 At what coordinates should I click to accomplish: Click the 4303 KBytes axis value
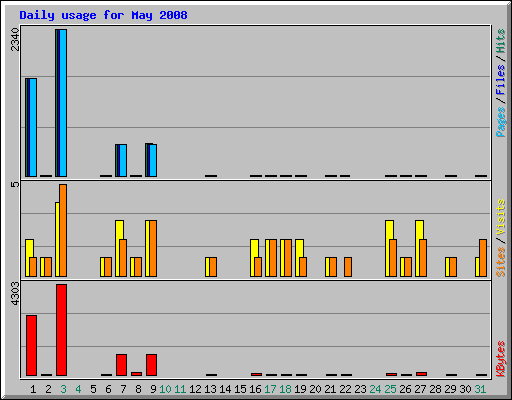tap(15, 294)
